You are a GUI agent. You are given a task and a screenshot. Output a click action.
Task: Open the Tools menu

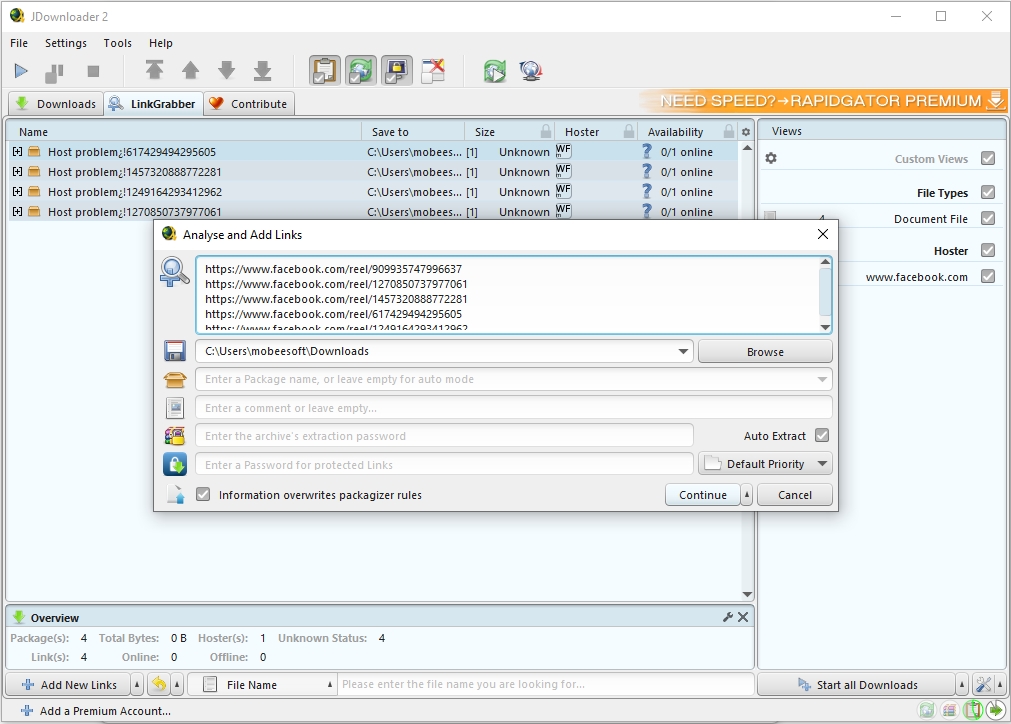(x=117, y=43)
